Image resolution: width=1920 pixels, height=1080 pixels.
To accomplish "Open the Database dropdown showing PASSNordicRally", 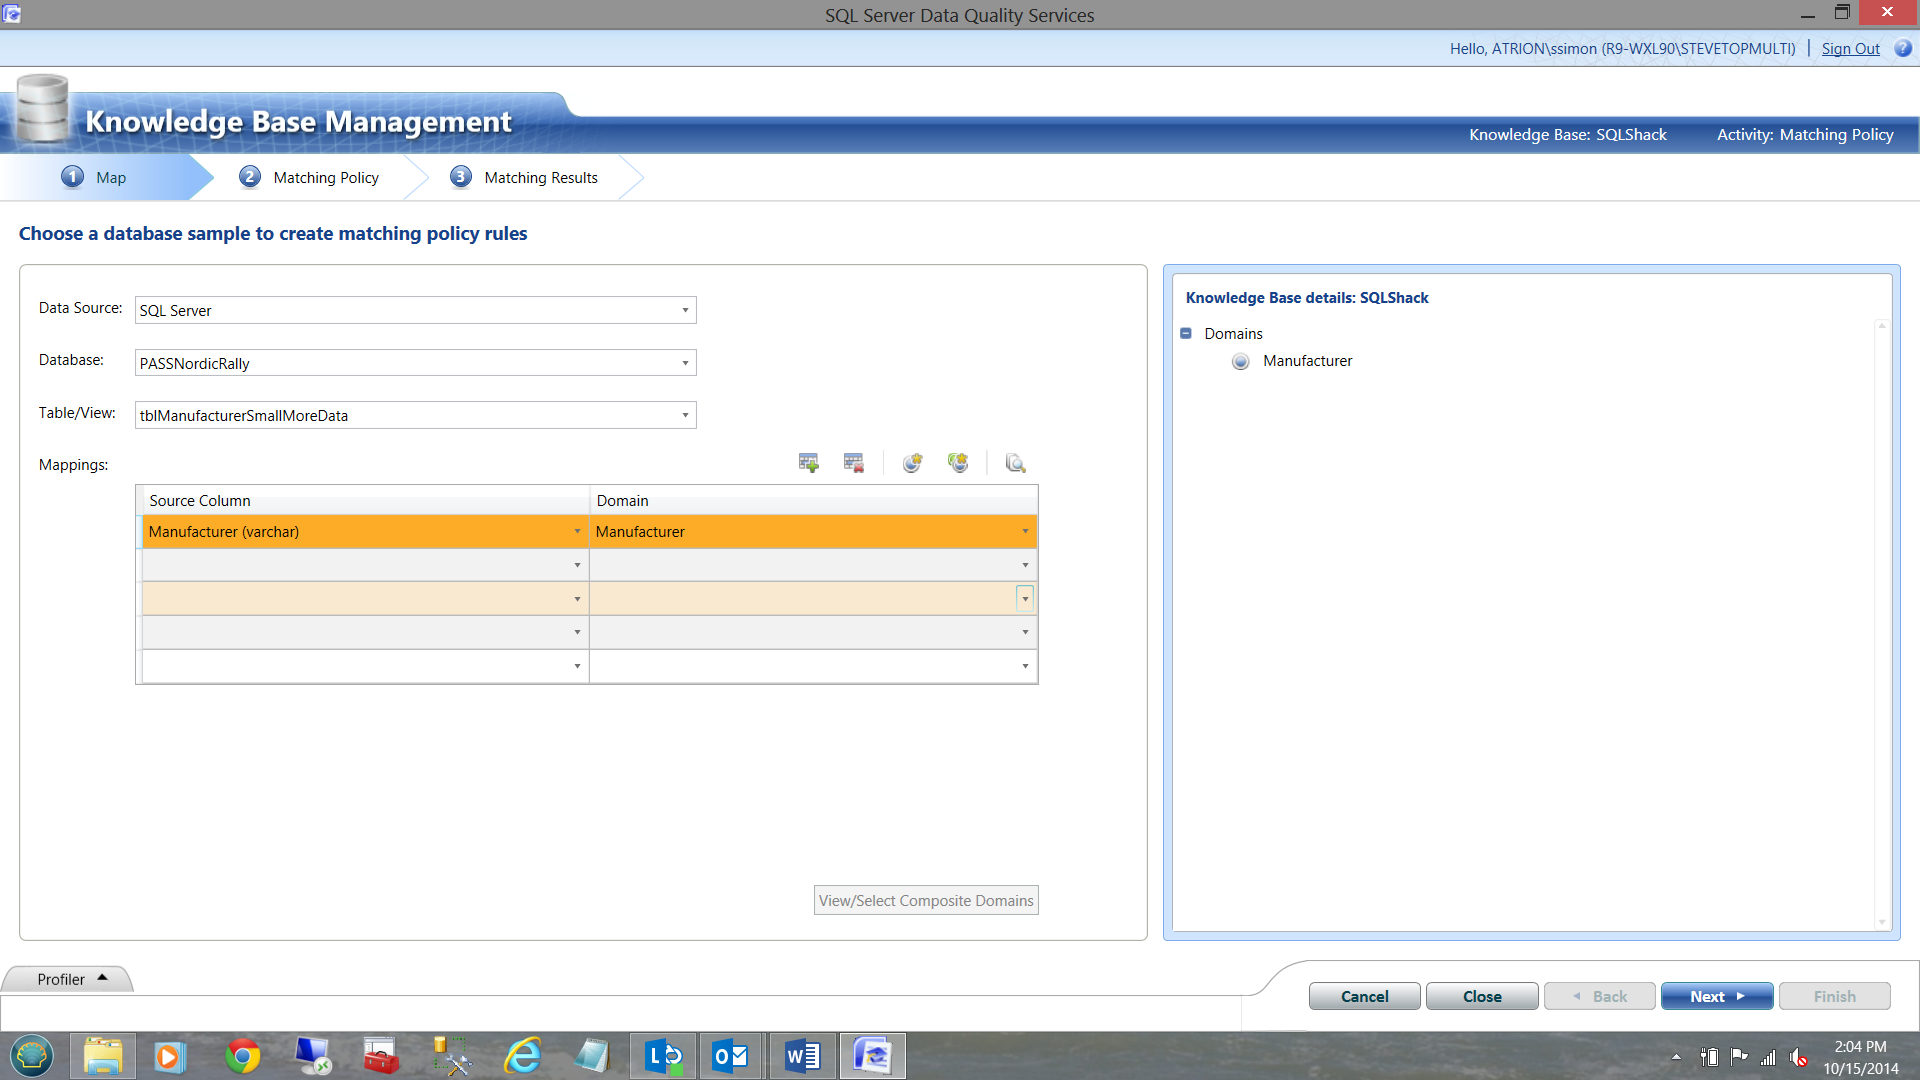I will (x=685, y=363).
